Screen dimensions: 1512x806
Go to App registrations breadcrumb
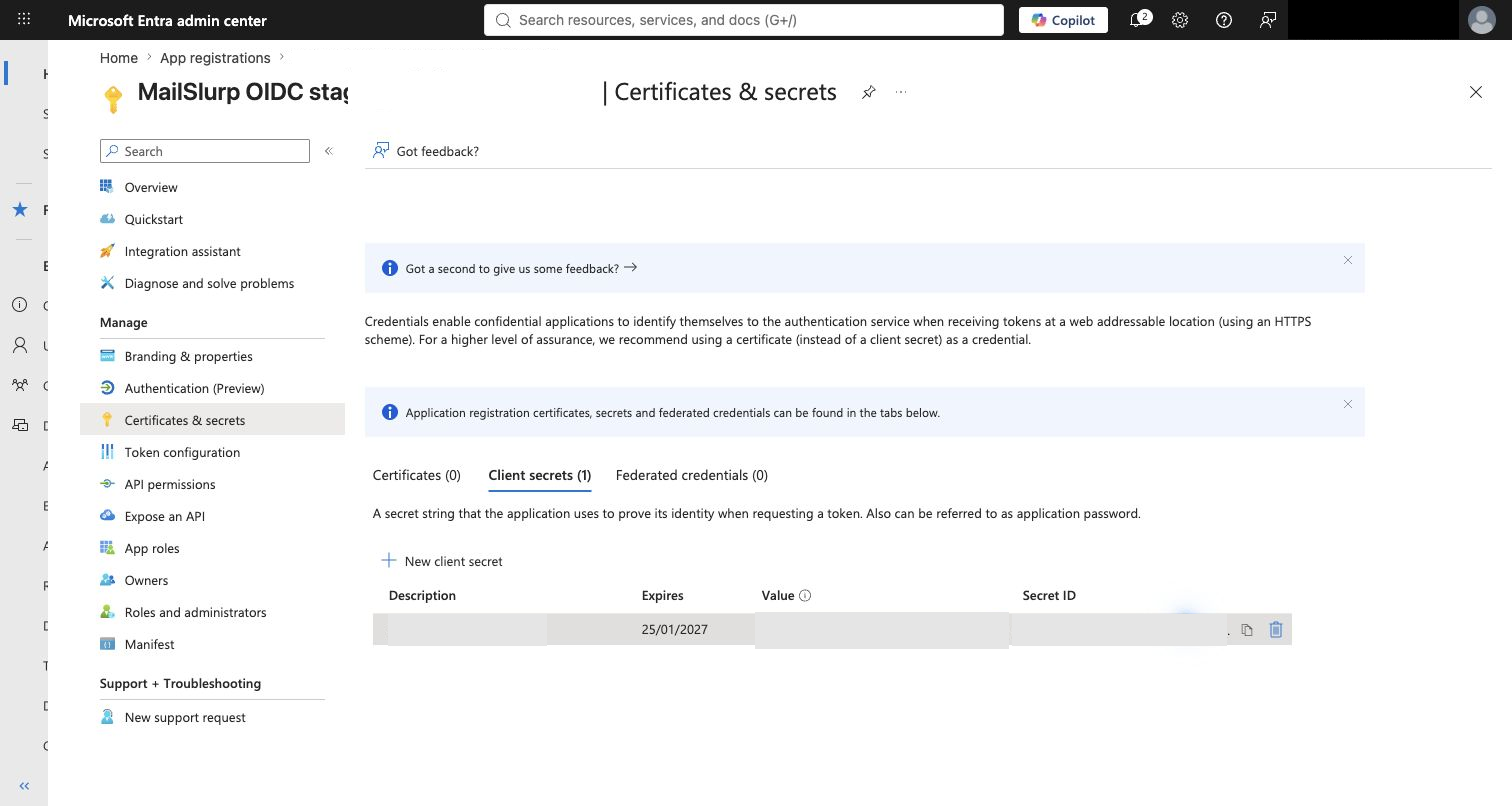[x=215, y=58]
